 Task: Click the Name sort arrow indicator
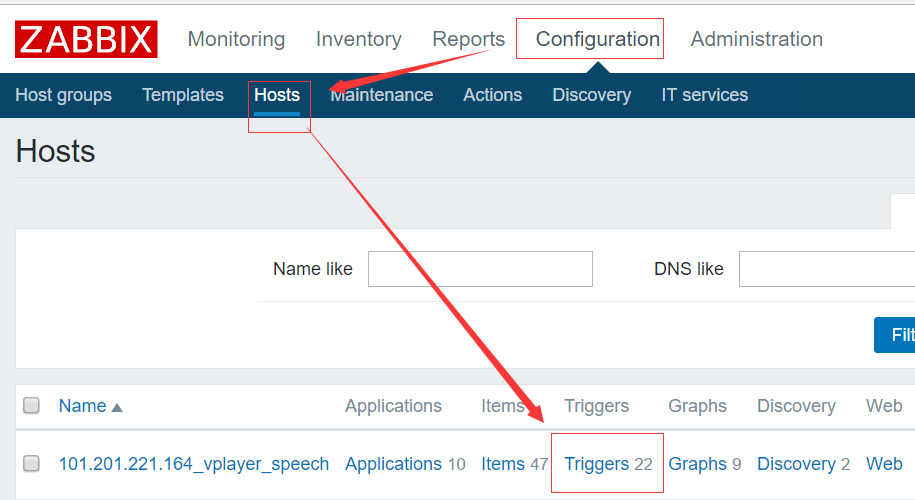(x=117, y=408)
